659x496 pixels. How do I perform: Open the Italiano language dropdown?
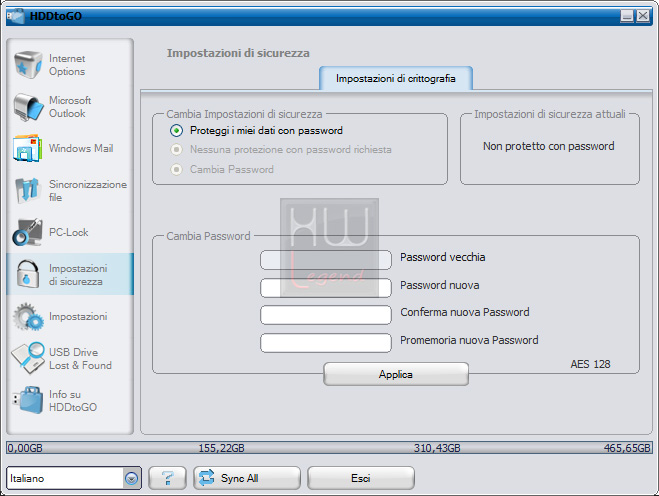coord(132,478)
